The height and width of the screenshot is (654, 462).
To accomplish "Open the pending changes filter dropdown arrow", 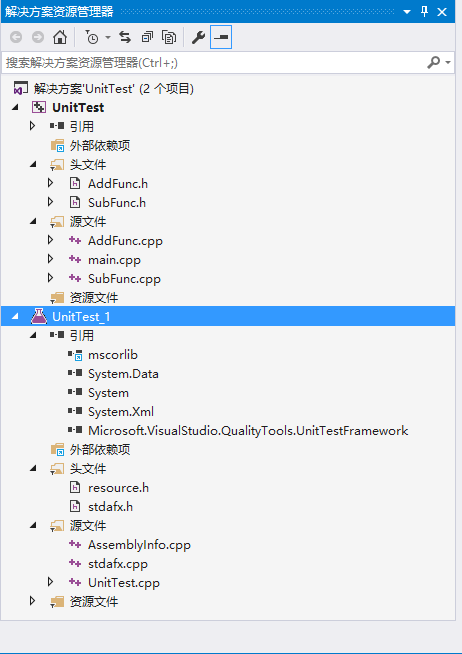I will click(108, 37).
